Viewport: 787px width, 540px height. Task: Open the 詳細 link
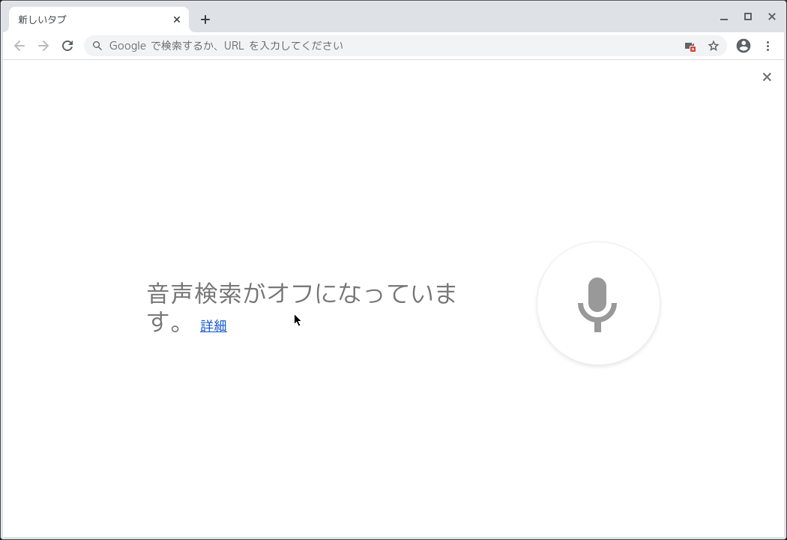coord(213,326)
